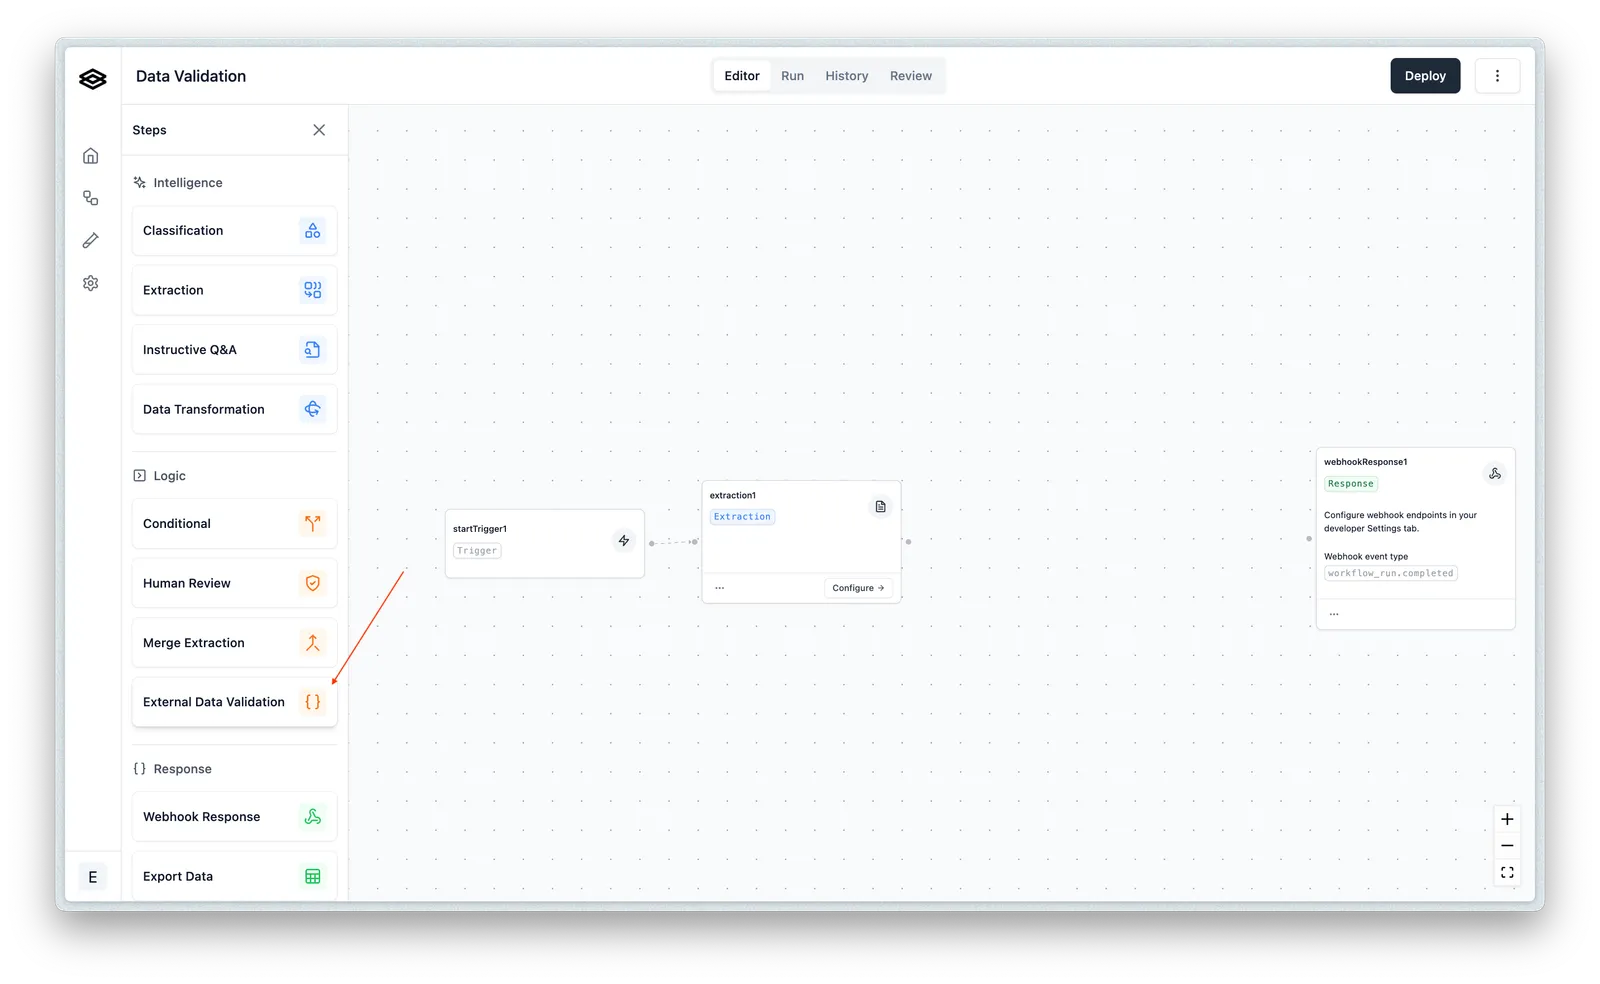
Task: Click the Classification step icon
Action: pyautogui.click(x=313, y=231)
